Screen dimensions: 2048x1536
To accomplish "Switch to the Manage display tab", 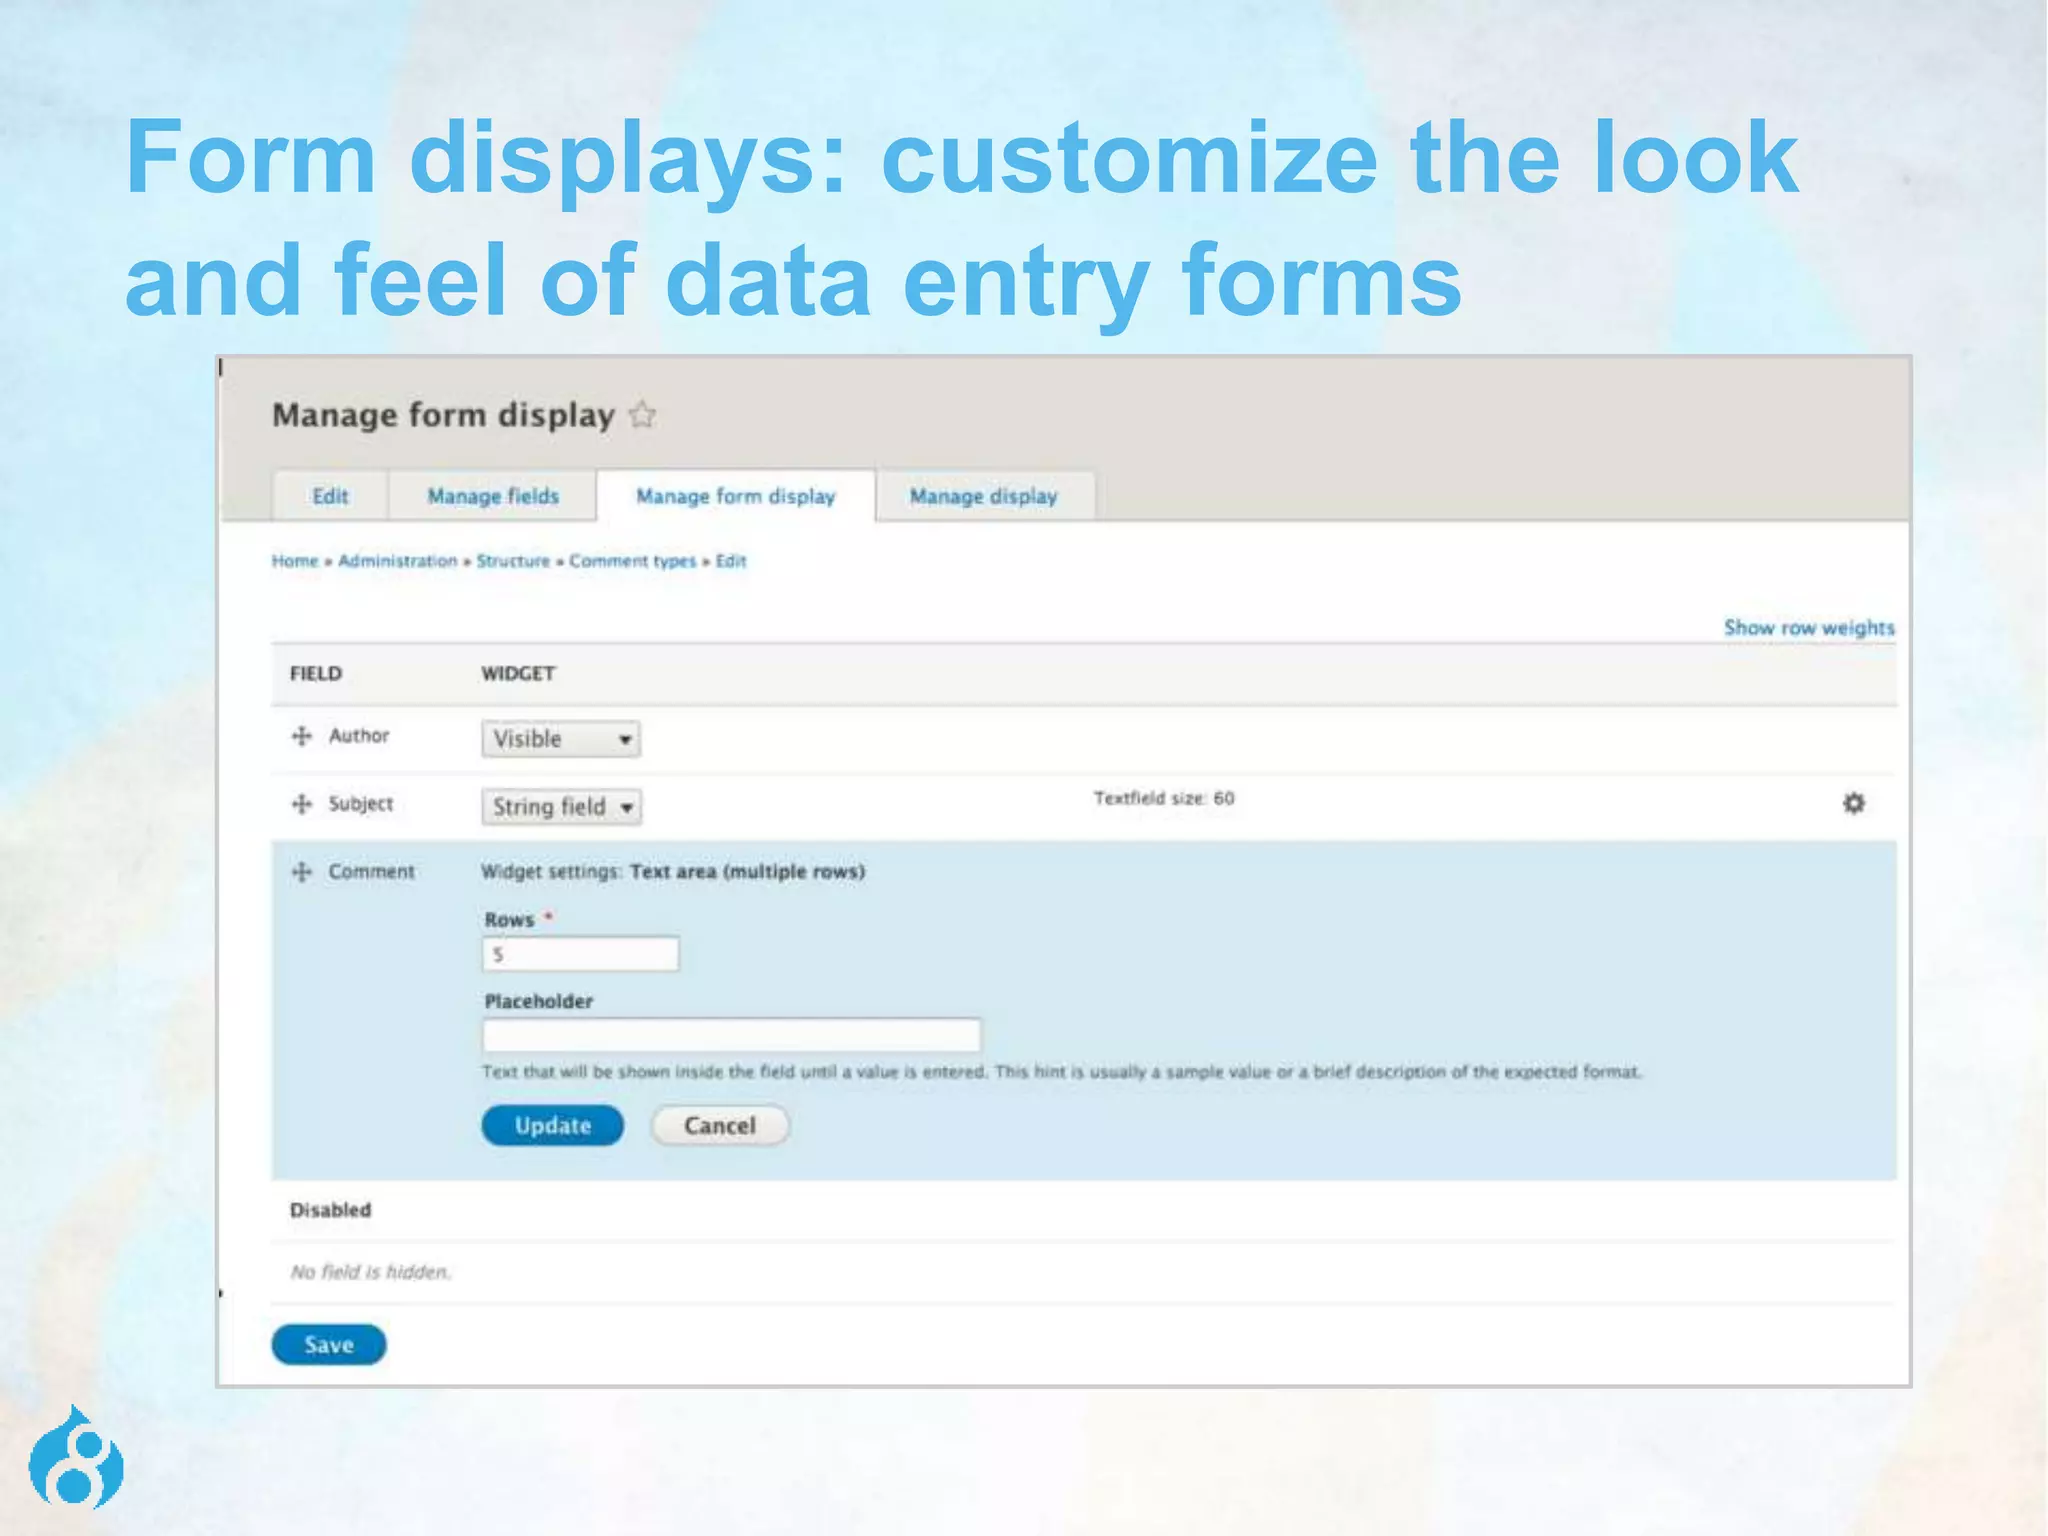I will [984, 496].
